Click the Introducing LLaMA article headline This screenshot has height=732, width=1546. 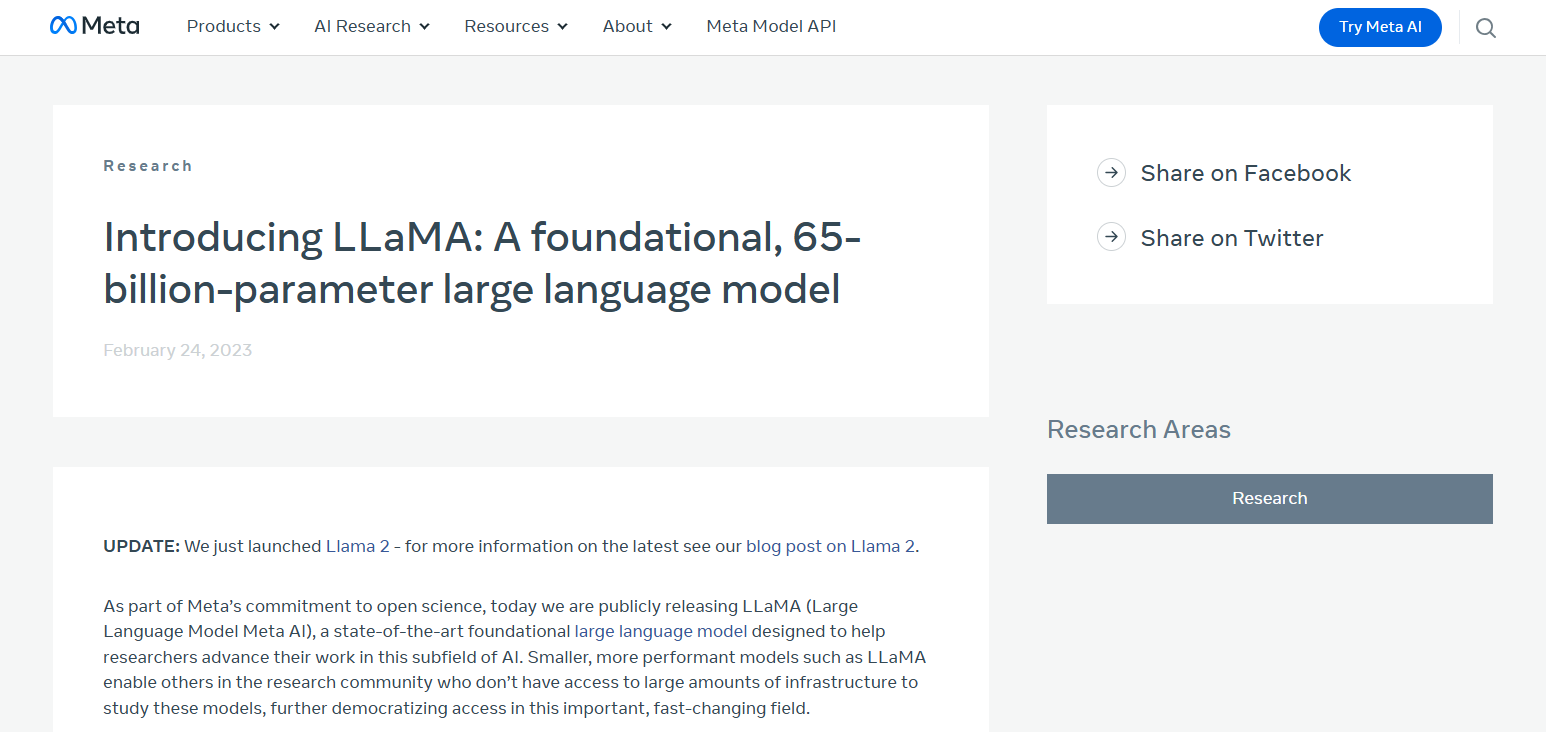click(x=482, y=263)
